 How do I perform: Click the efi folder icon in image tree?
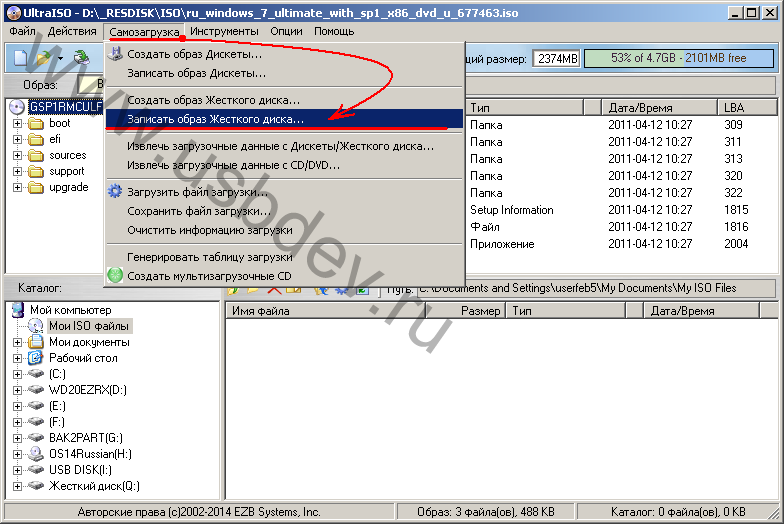36,140
